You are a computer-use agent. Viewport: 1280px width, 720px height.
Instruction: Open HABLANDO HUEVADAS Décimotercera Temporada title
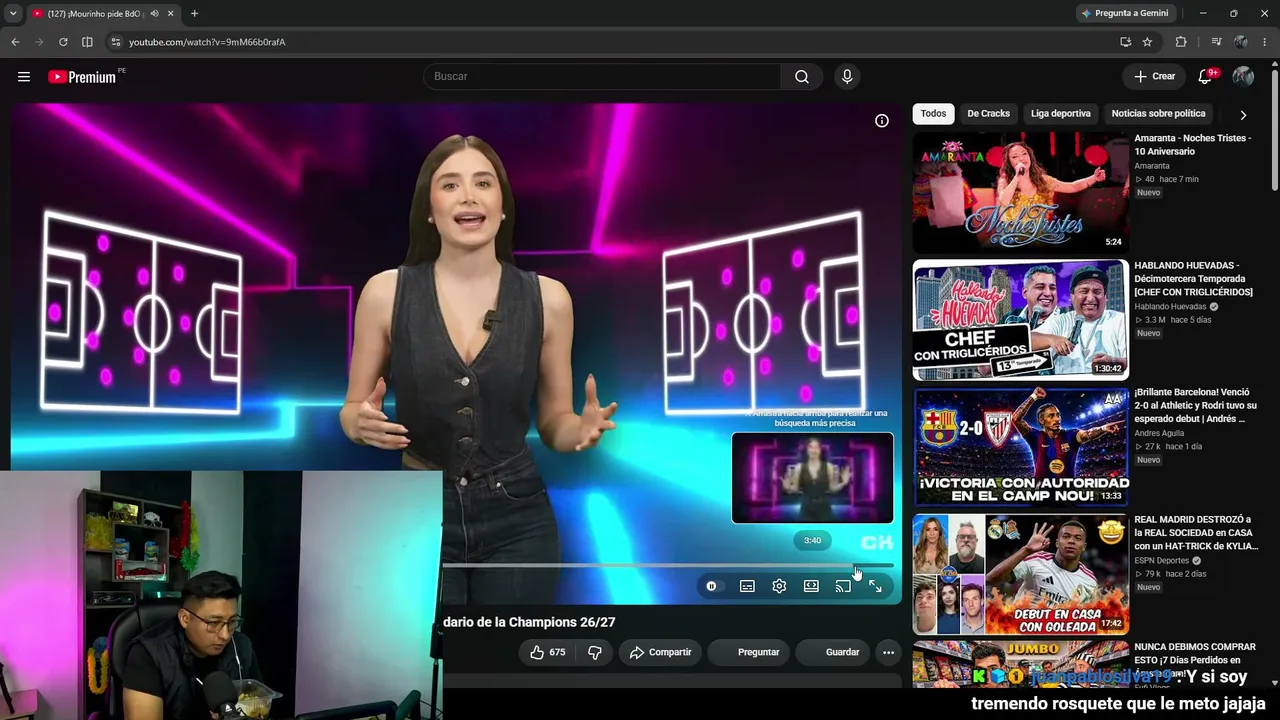pos(1193,279)
